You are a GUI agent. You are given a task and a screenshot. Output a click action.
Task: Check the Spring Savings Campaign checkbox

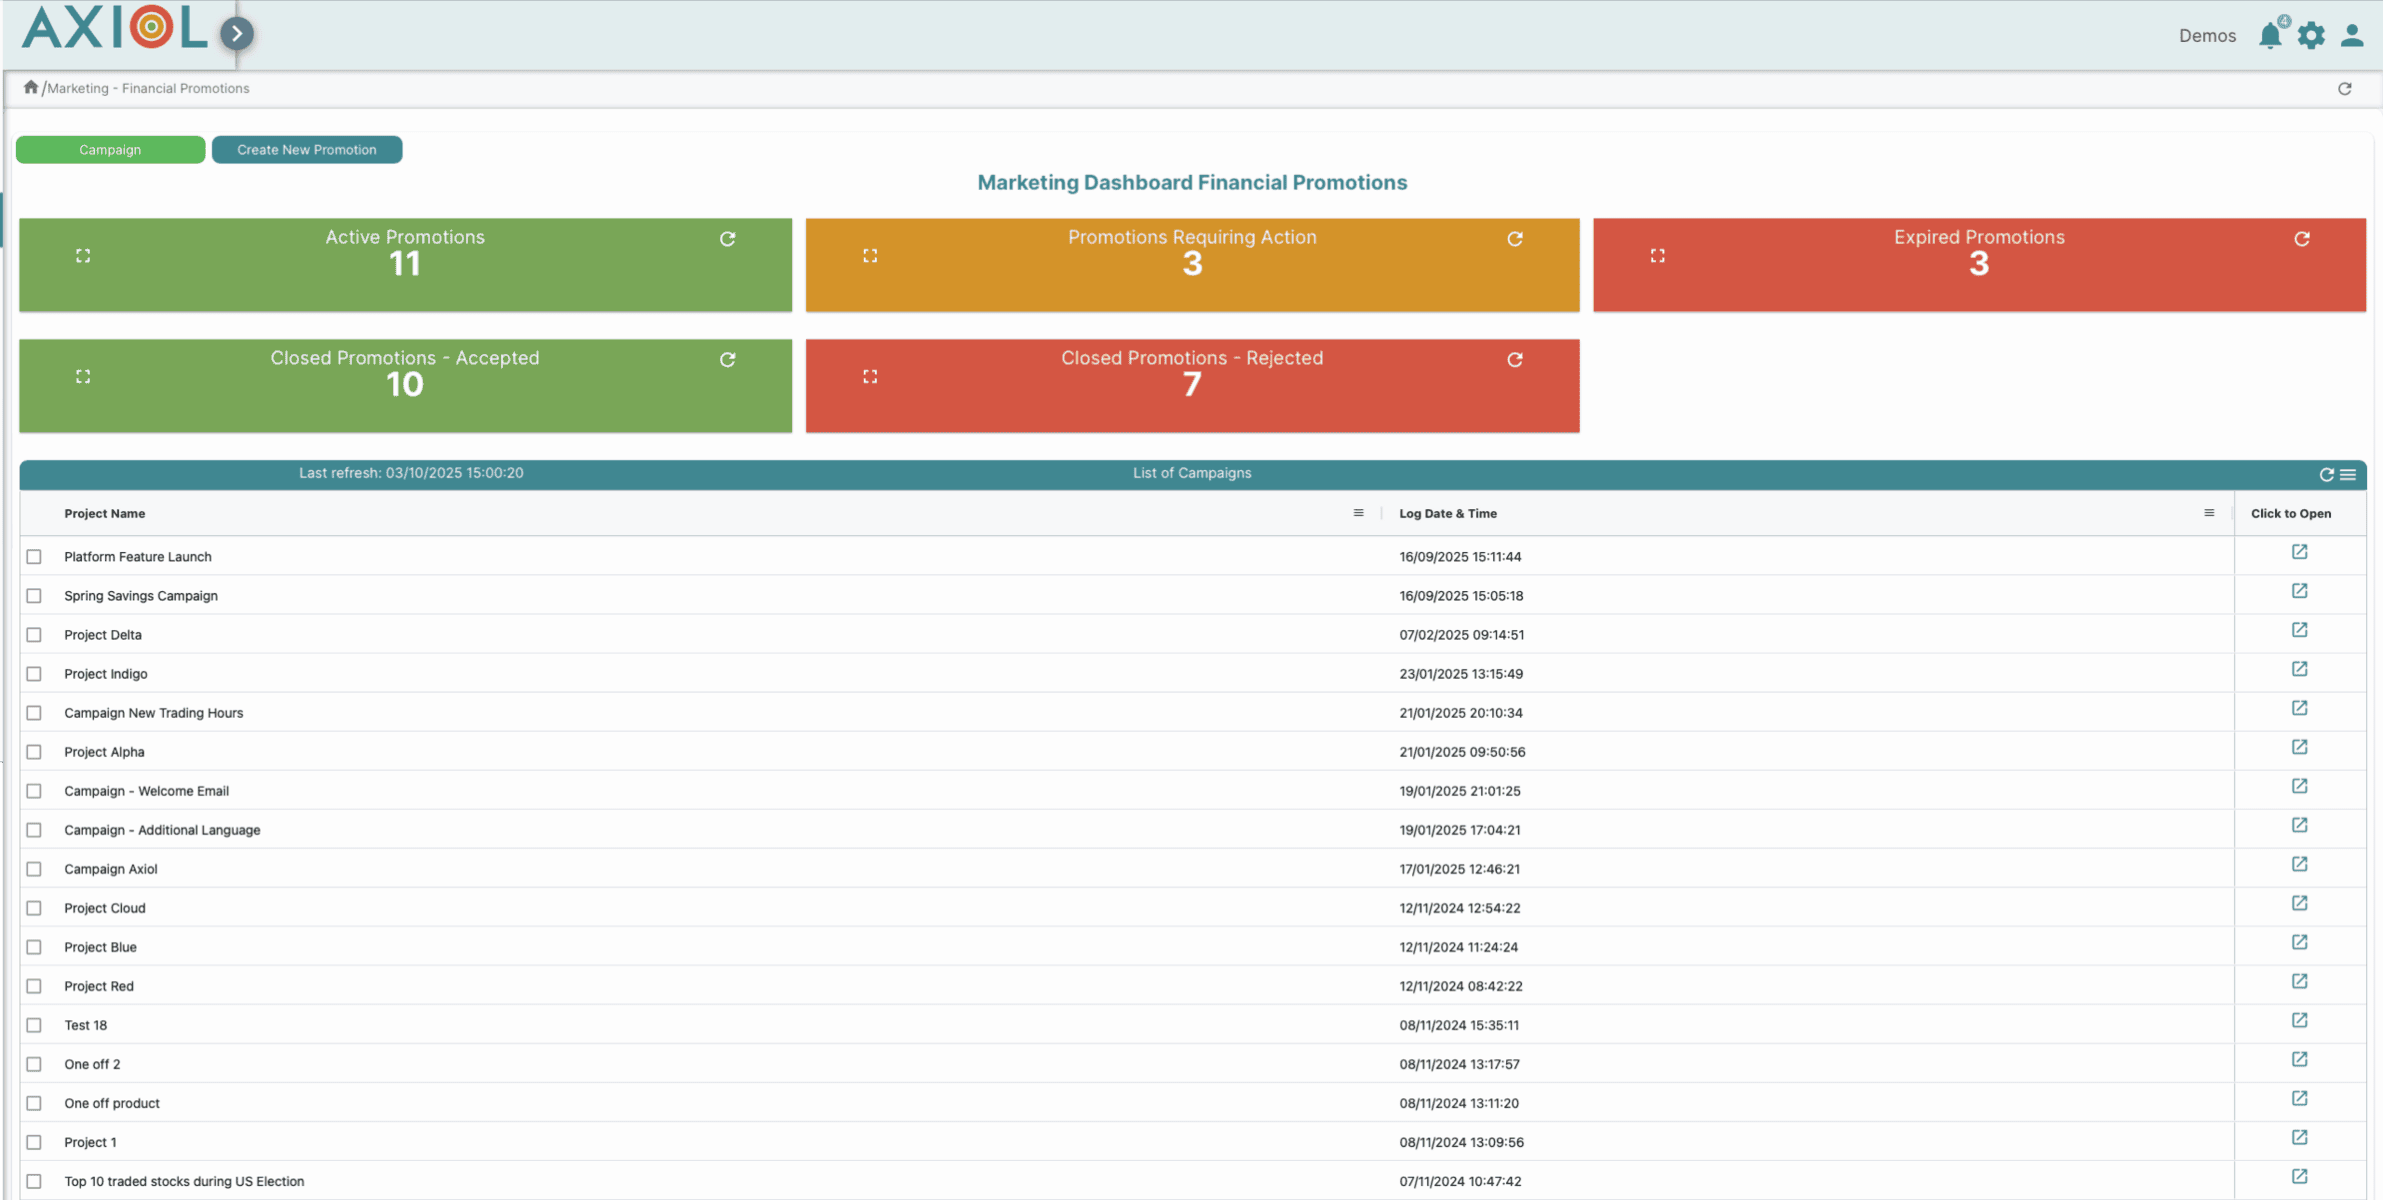[34, 595]
